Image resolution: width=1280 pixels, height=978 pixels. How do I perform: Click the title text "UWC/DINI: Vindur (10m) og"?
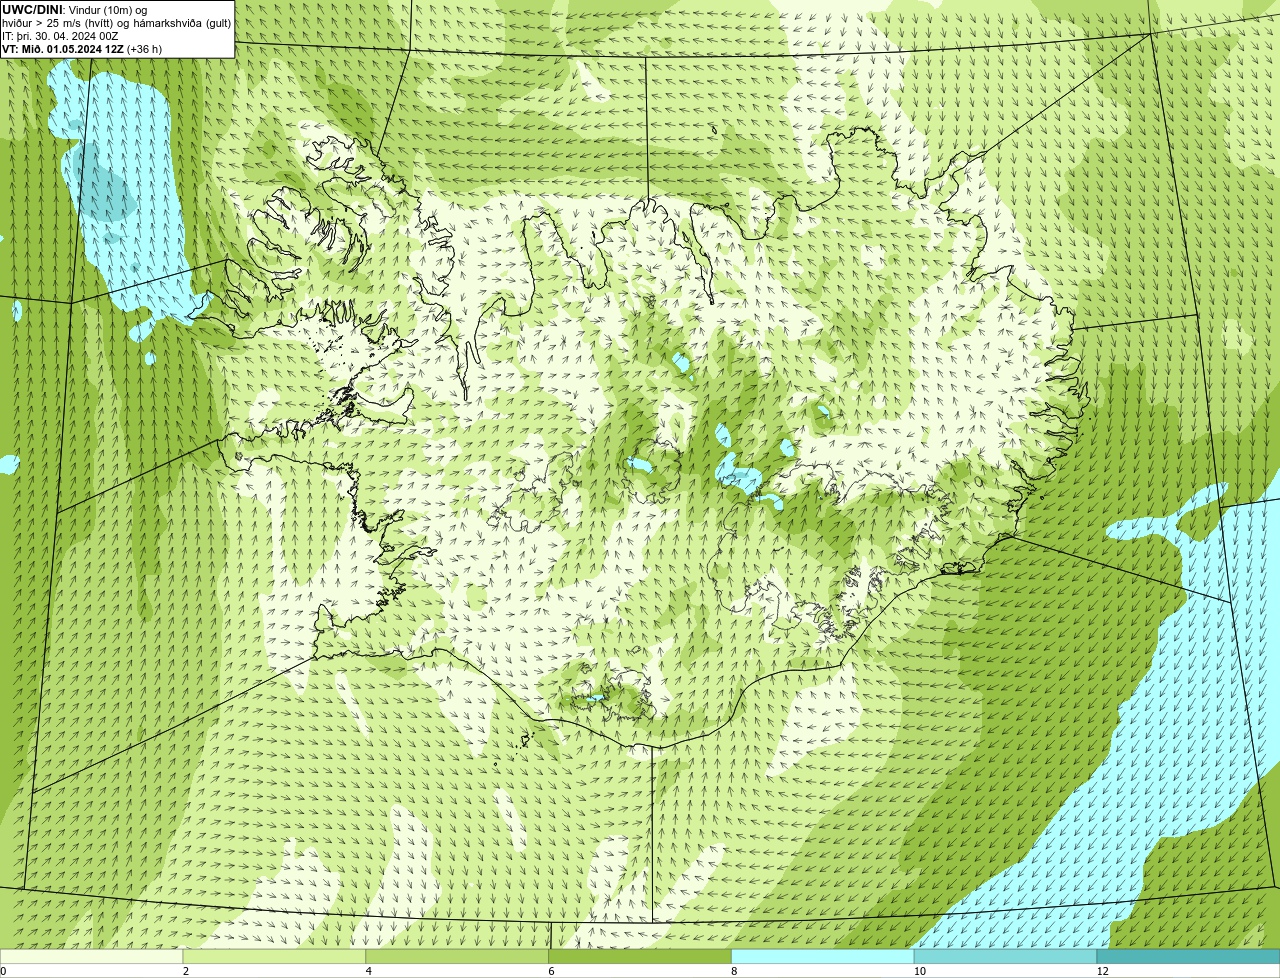75,10
